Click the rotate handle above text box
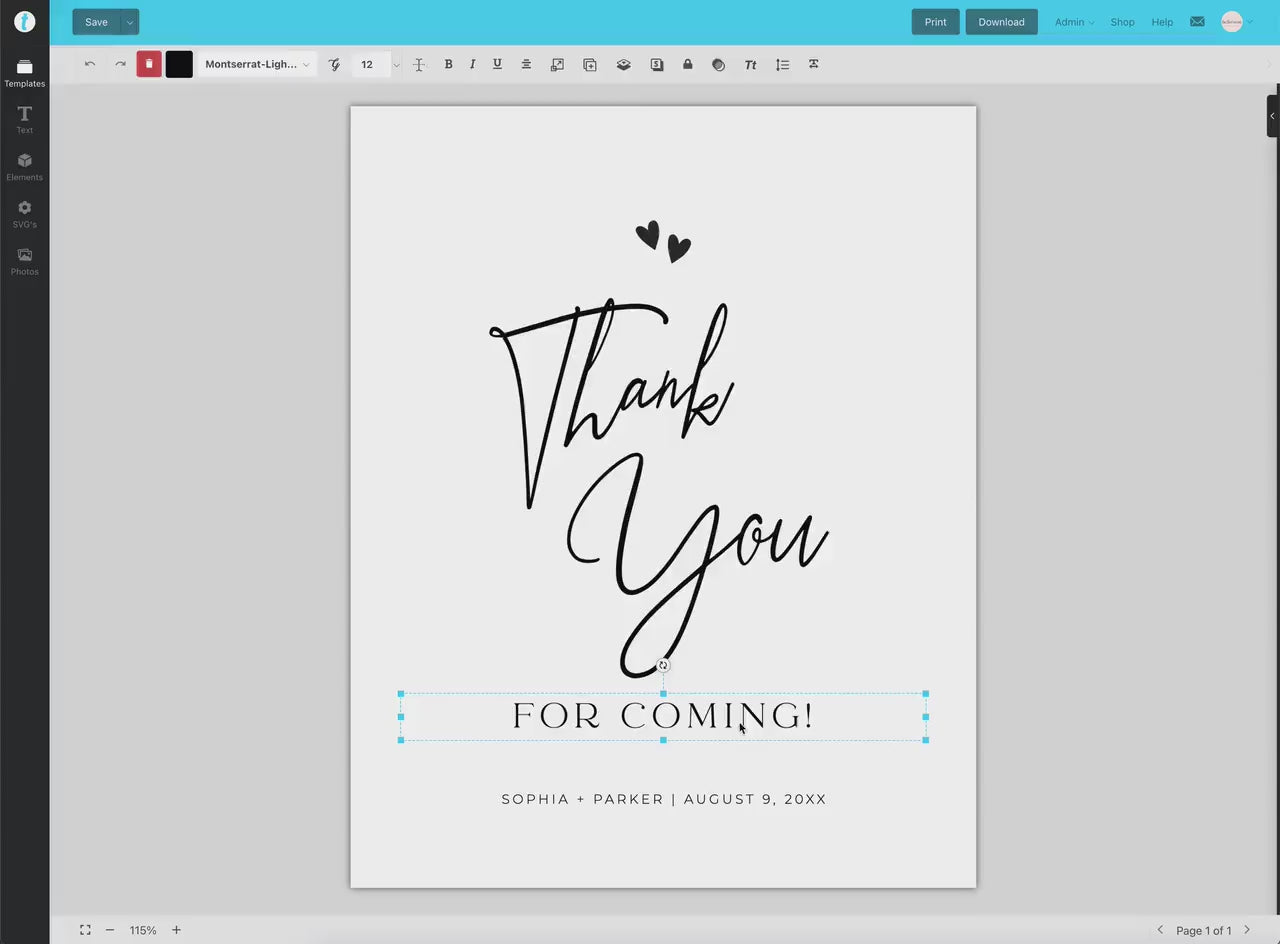1280x944 pixels. click(663, 665)
